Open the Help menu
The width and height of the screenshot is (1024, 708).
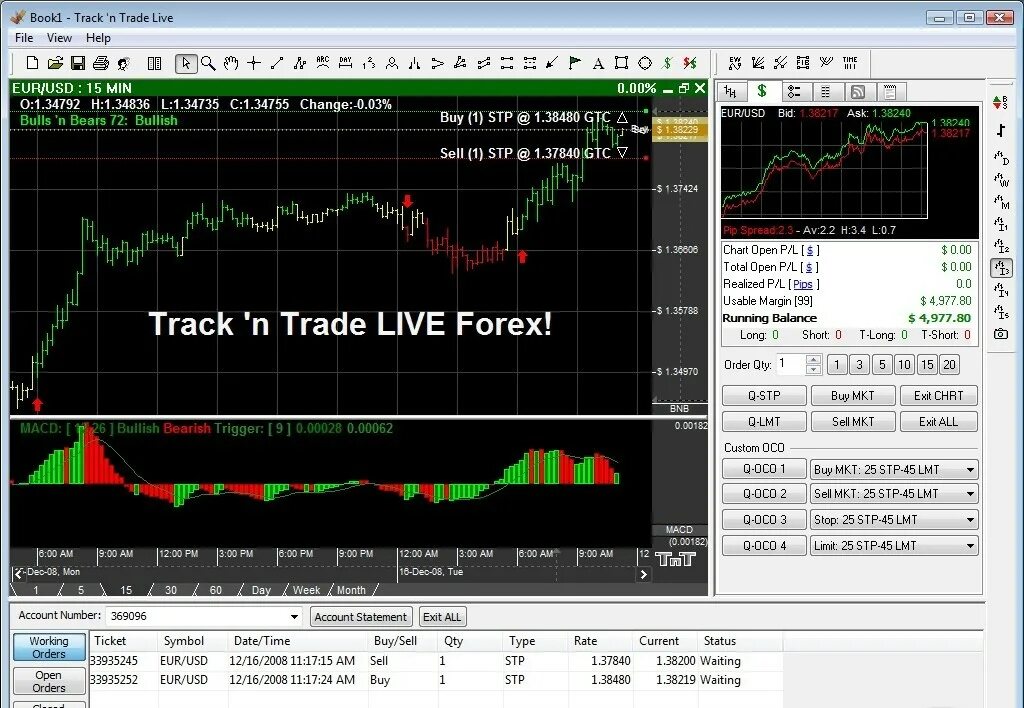pos(98,38)
